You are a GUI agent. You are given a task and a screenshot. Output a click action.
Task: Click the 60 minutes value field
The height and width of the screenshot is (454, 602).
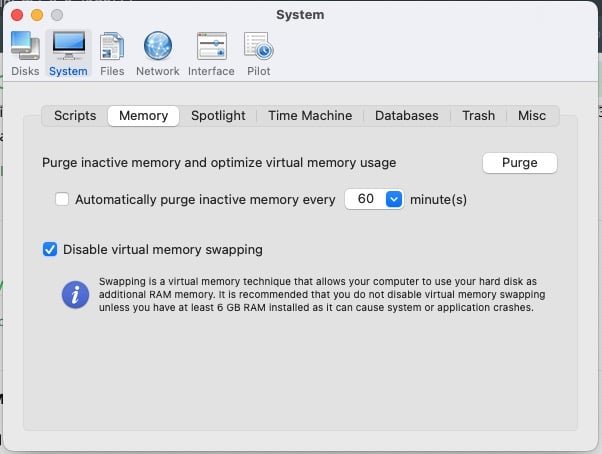coord(374,199)
